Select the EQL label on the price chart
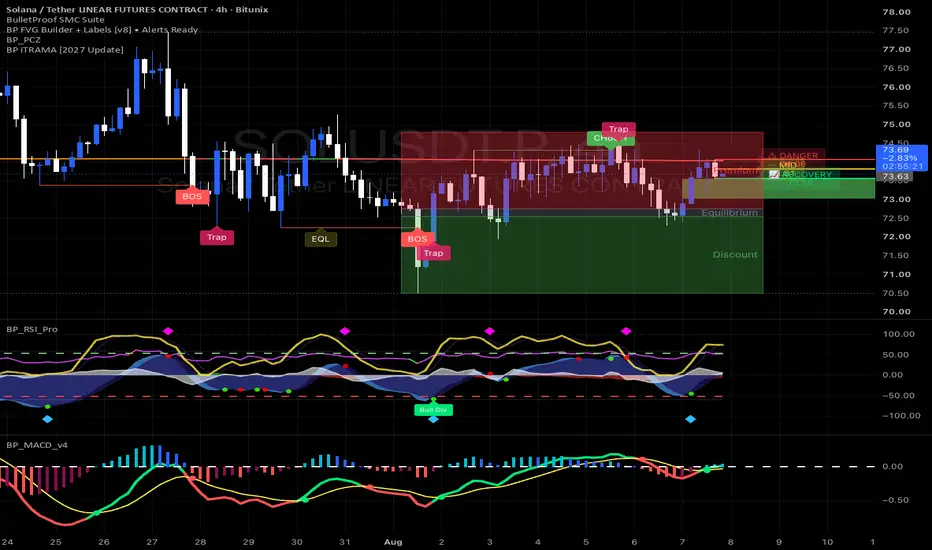 point(320,239)
